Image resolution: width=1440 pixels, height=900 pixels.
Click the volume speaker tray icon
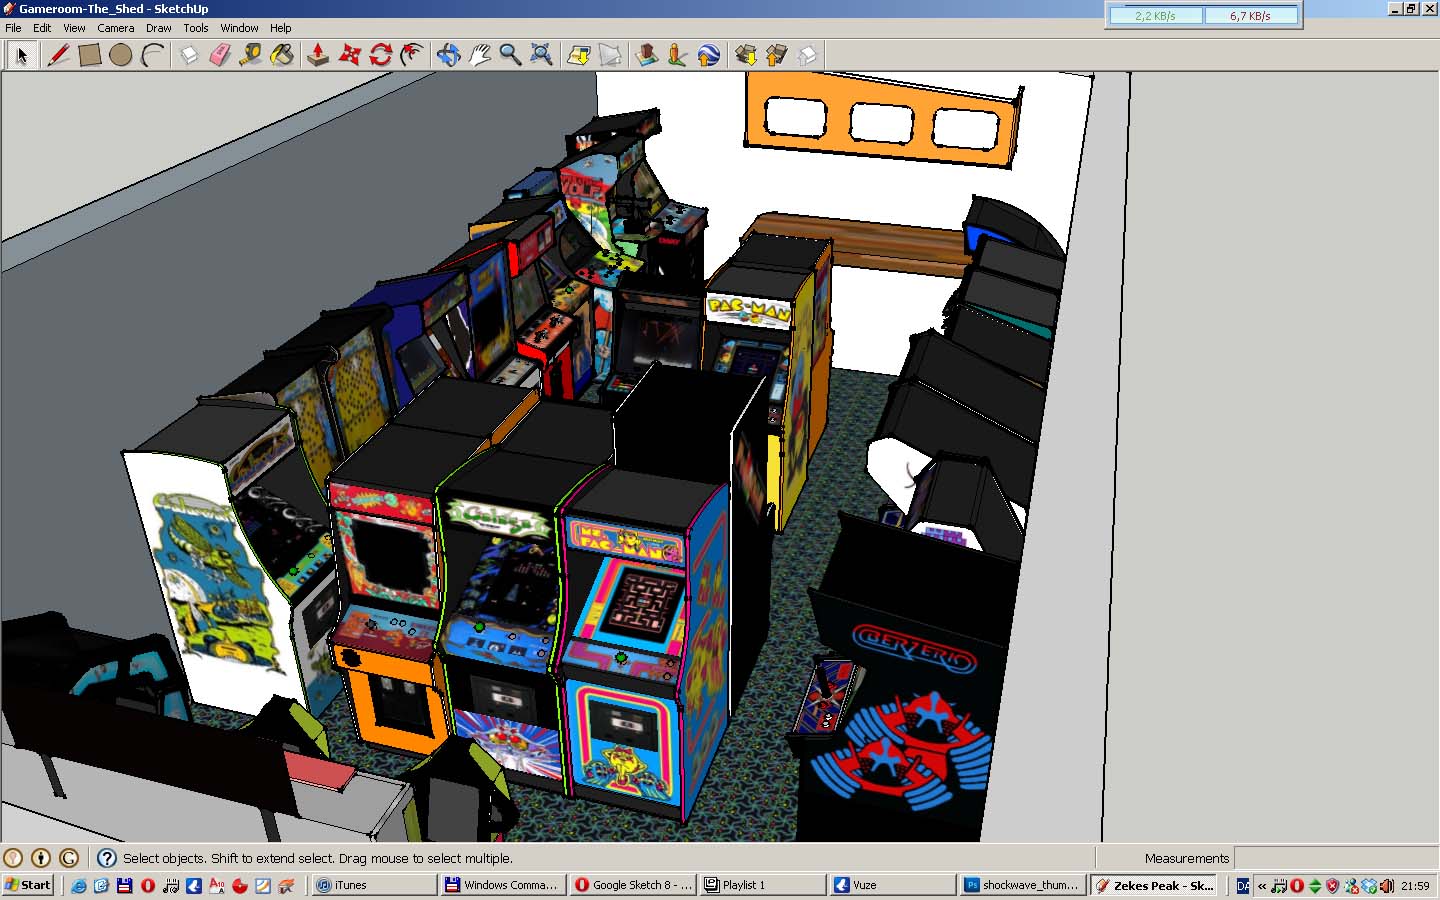coord(1387,885)
